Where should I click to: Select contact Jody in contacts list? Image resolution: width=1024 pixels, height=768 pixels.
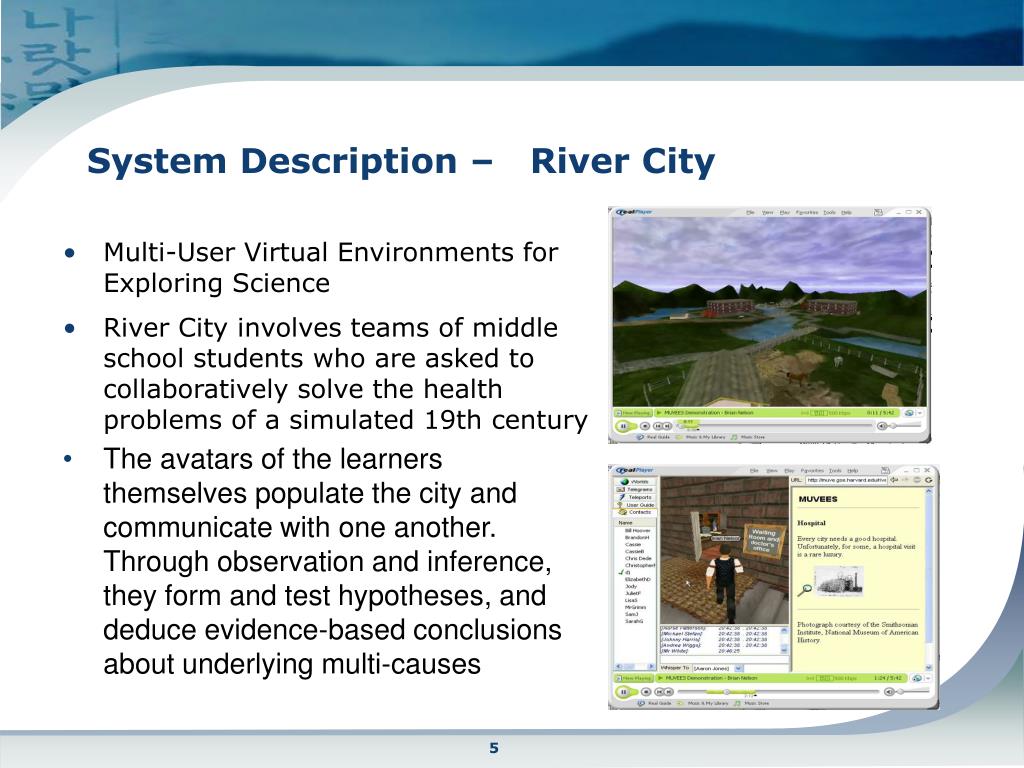tap(631, 586)
